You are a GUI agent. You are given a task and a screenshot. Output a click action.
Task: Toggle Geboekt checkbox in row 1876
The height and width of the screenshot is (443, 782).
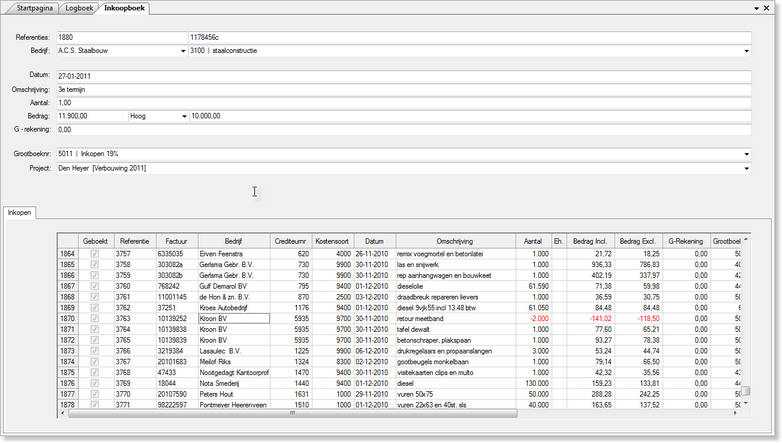click(95, 383)
